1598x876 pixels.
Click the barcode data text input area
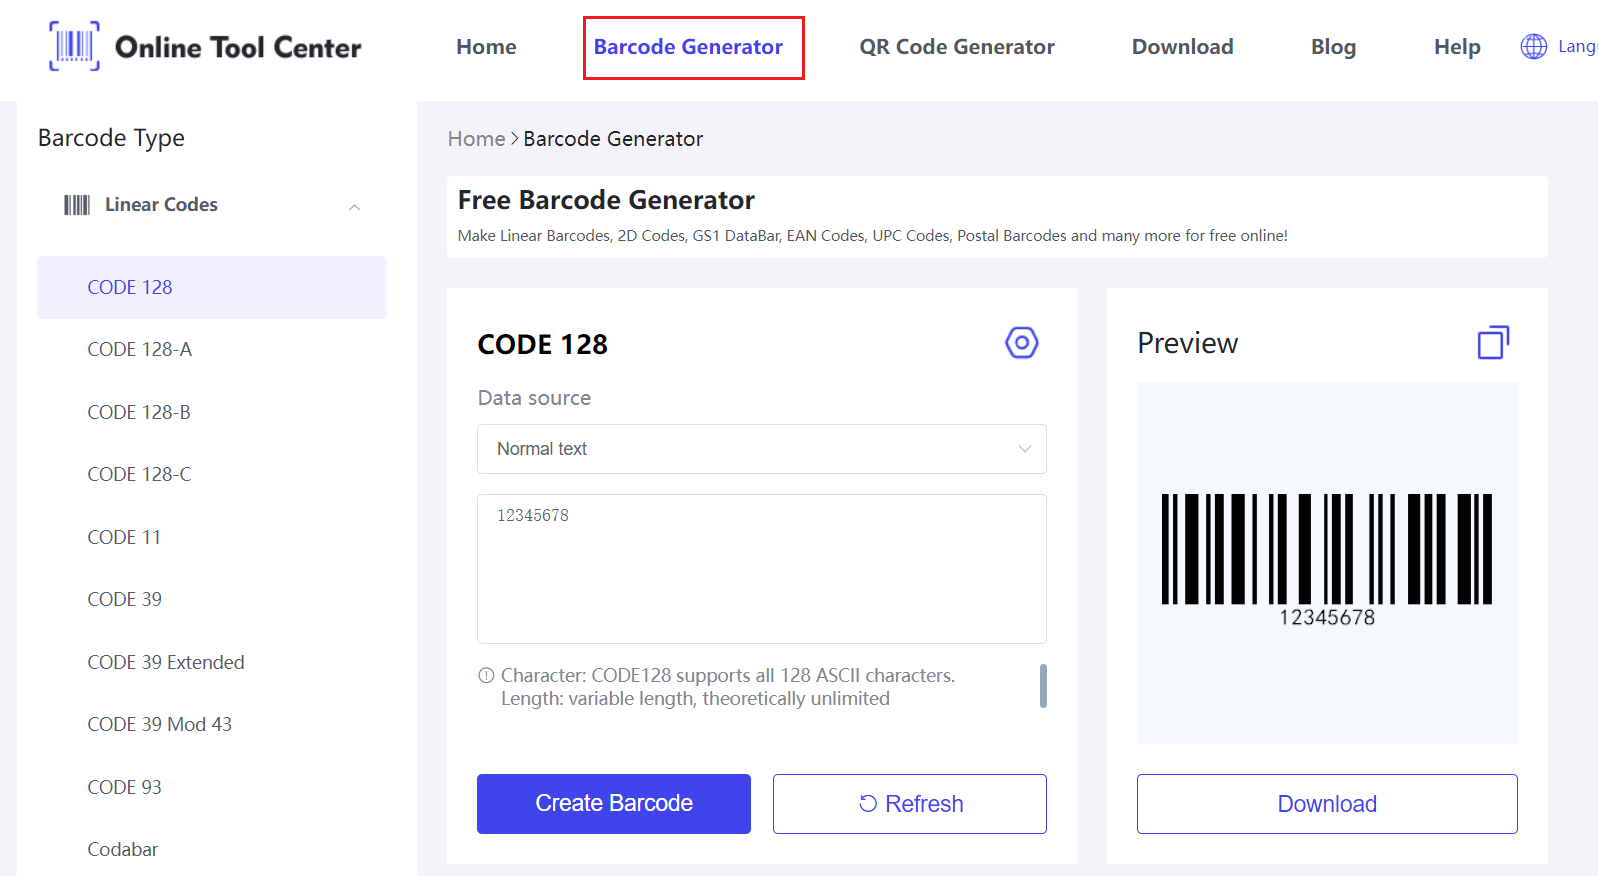(x=761, y=568)
